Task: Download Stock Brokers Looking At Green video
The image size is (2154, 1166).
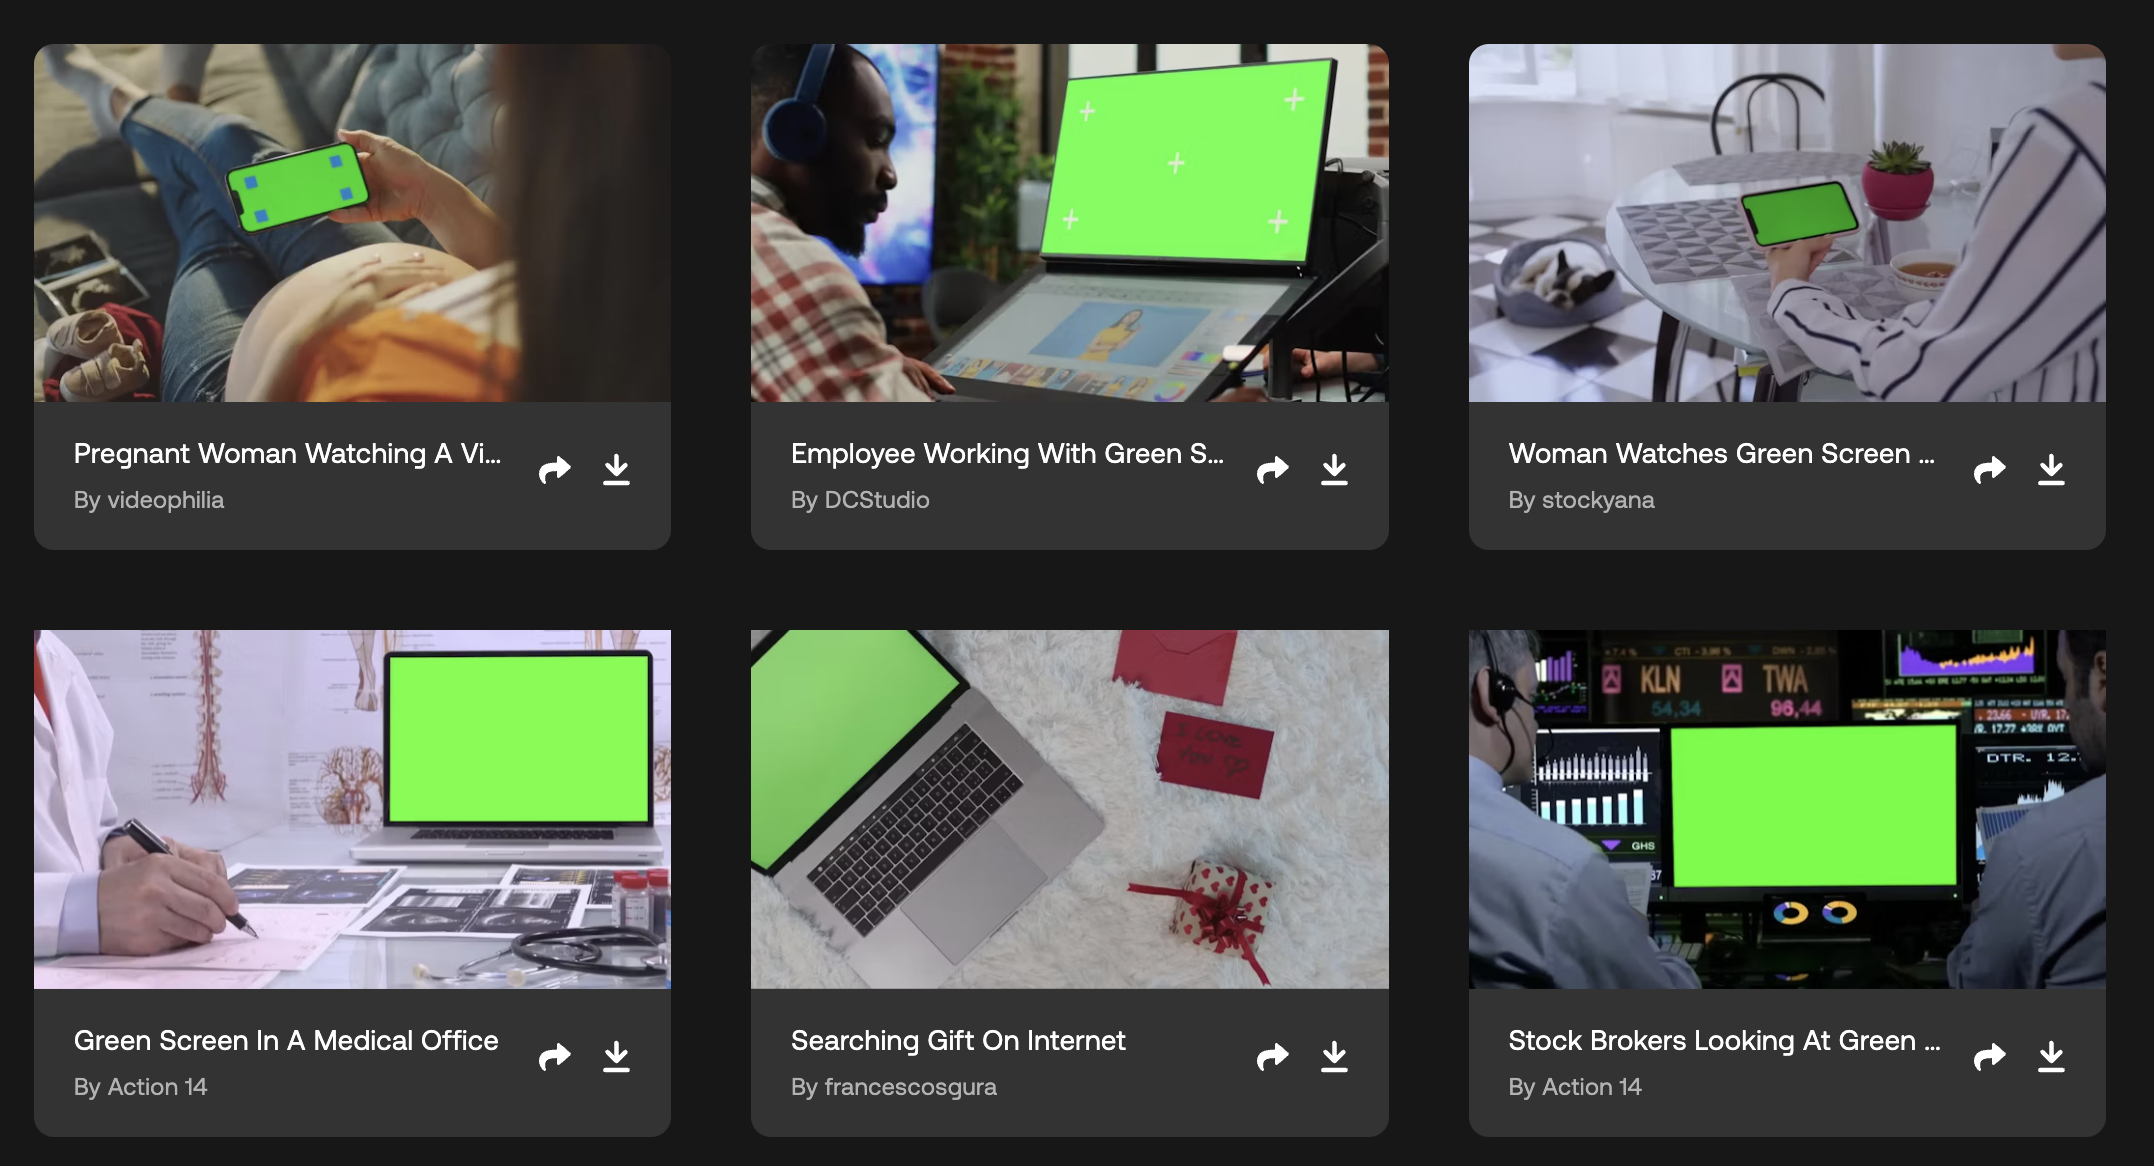Action: point(2051,1056)
